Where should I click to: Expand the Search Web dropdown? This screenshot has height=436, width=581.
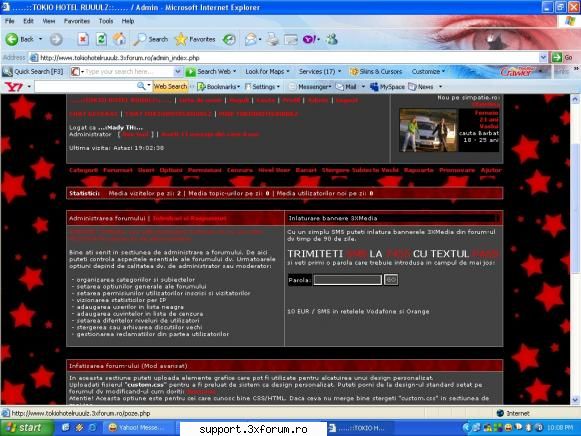pyautogui.click(x=235, y=71)
